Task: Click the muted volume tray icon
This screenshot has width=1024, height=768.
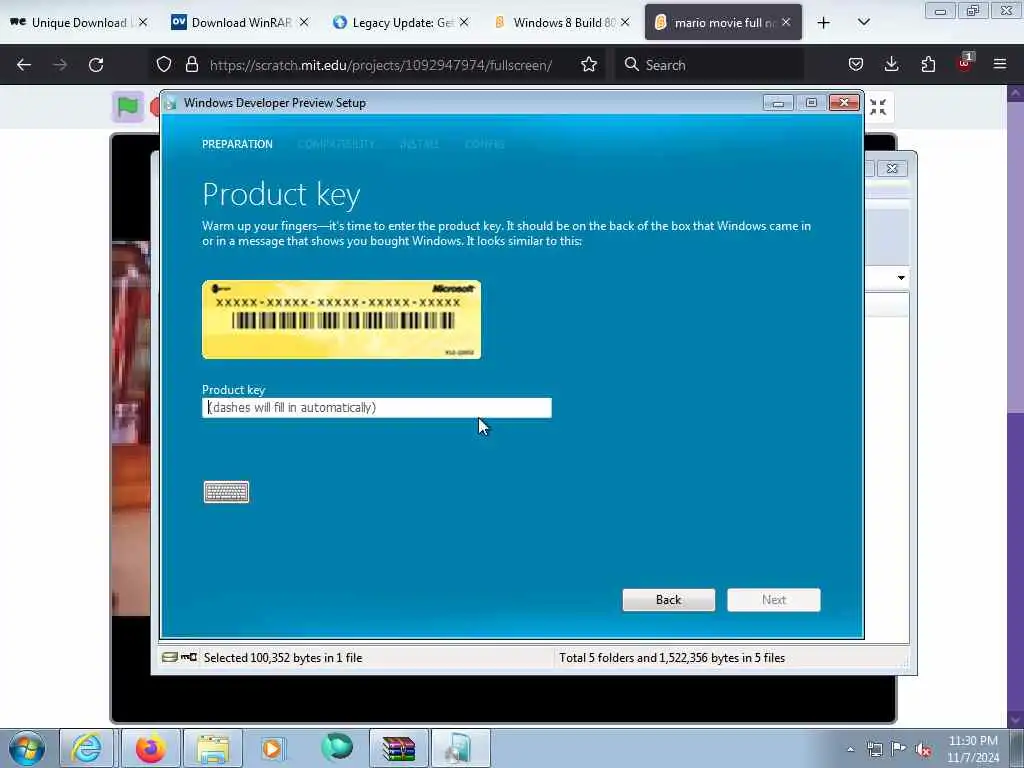Action: tap(923, 749)
